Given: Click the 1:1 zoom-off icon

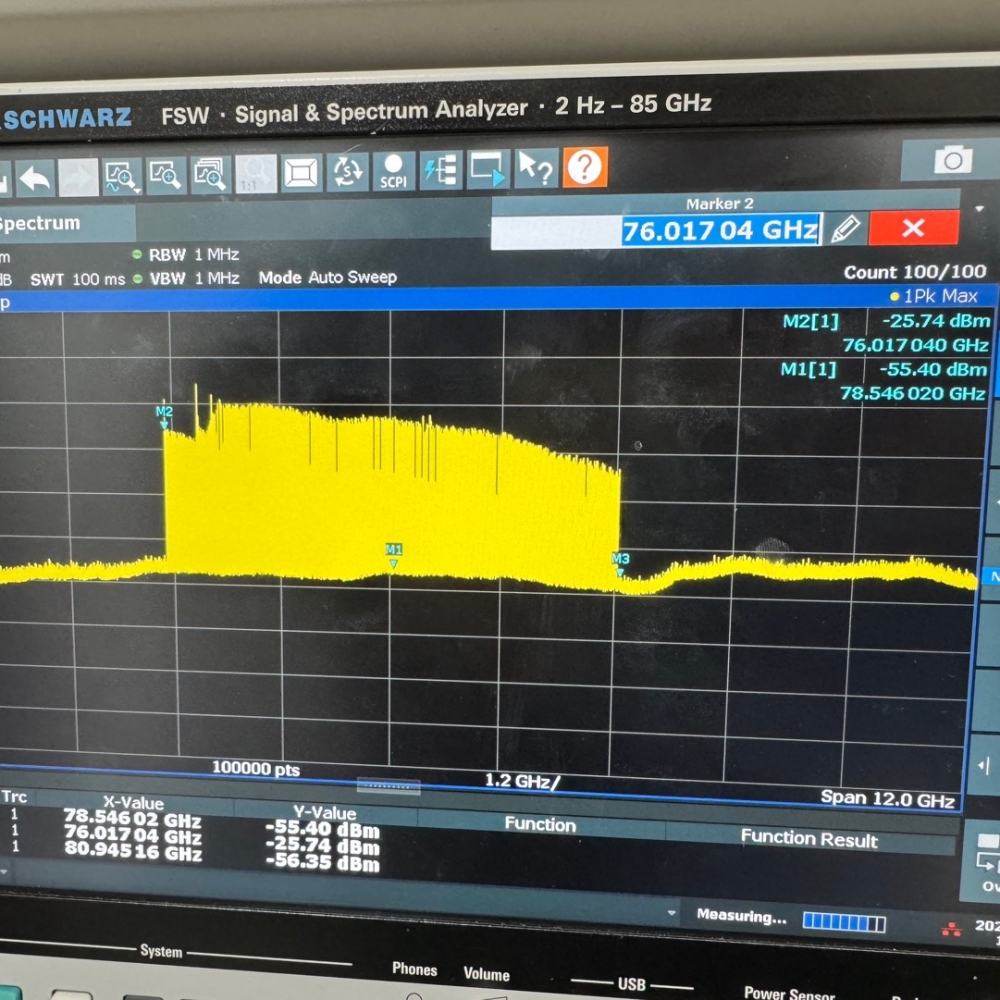Looking at the screenshot, I should tap(256, 173).
